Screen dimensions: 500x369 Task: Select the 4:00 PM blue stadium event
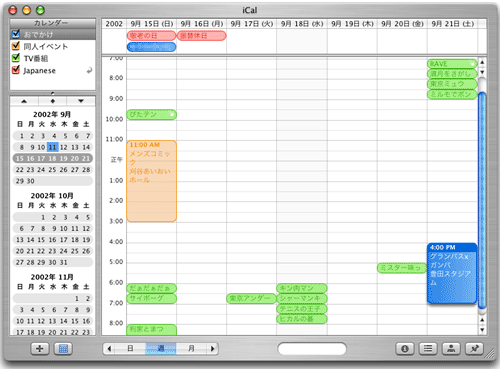452,273
